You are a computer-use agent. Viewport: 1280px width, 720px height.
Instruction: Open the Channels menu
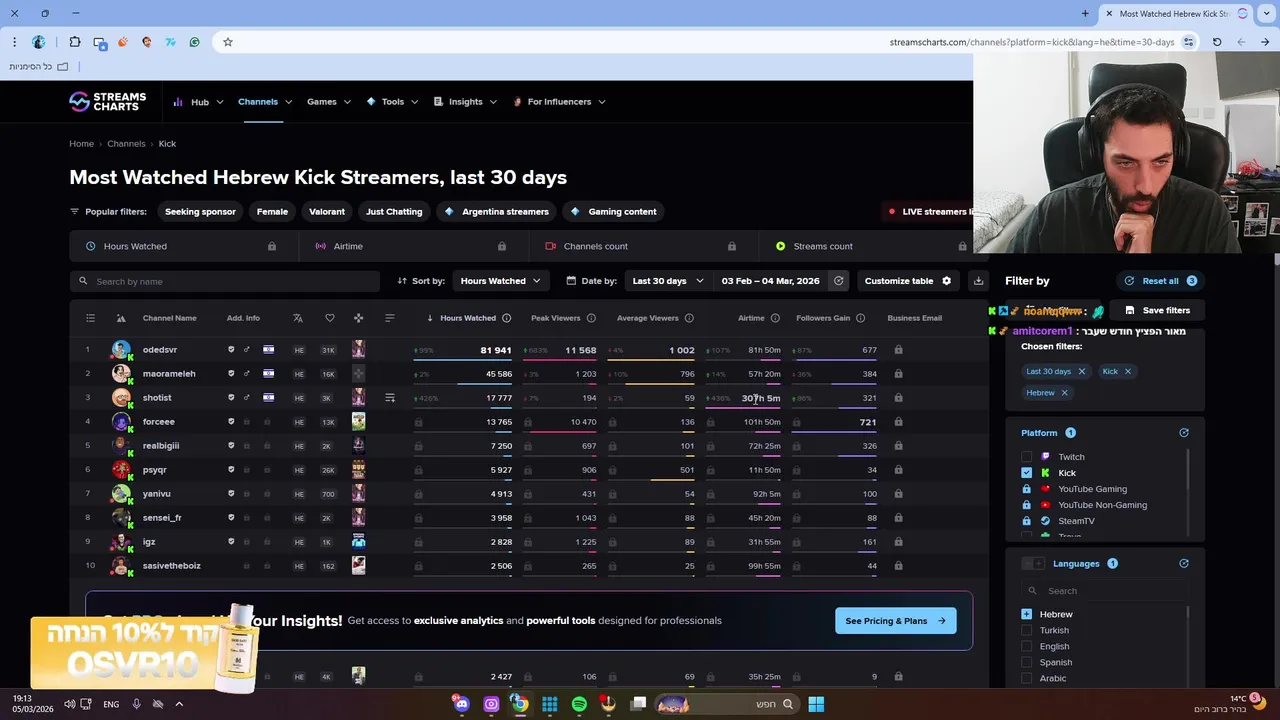point(265,102)
